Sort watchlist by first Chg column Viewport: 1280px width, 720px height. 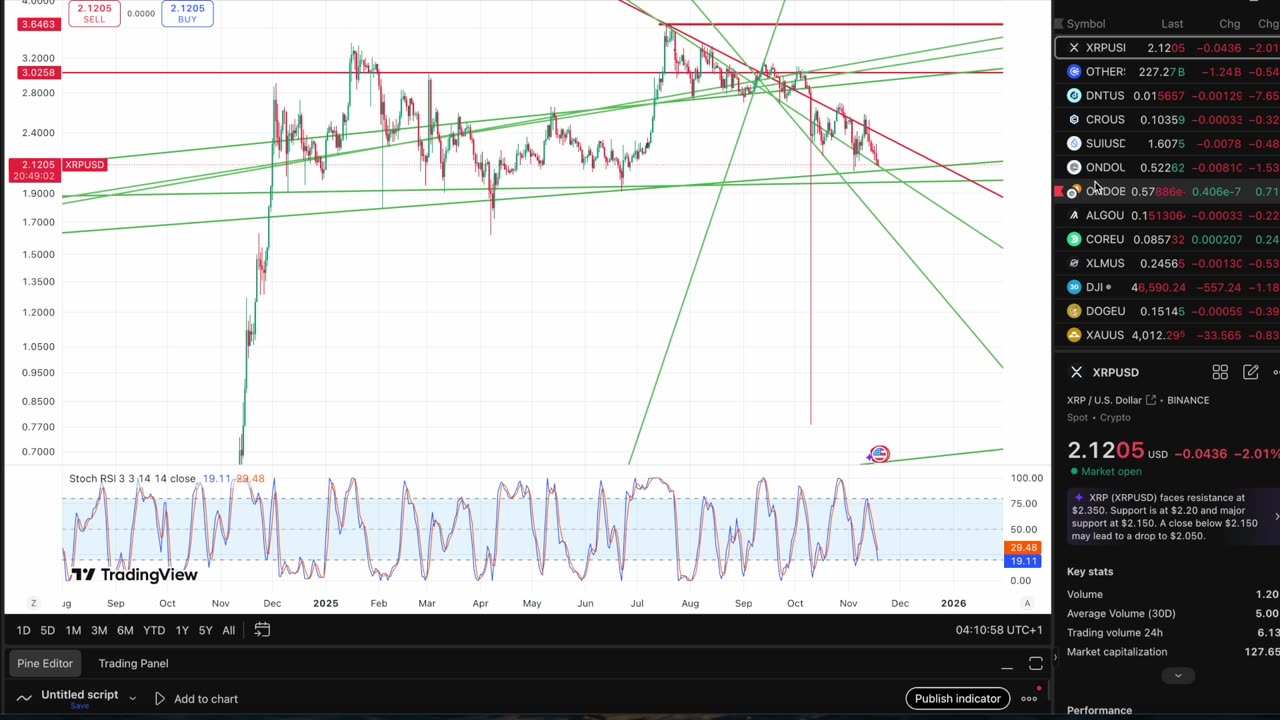pos(1229,24)
